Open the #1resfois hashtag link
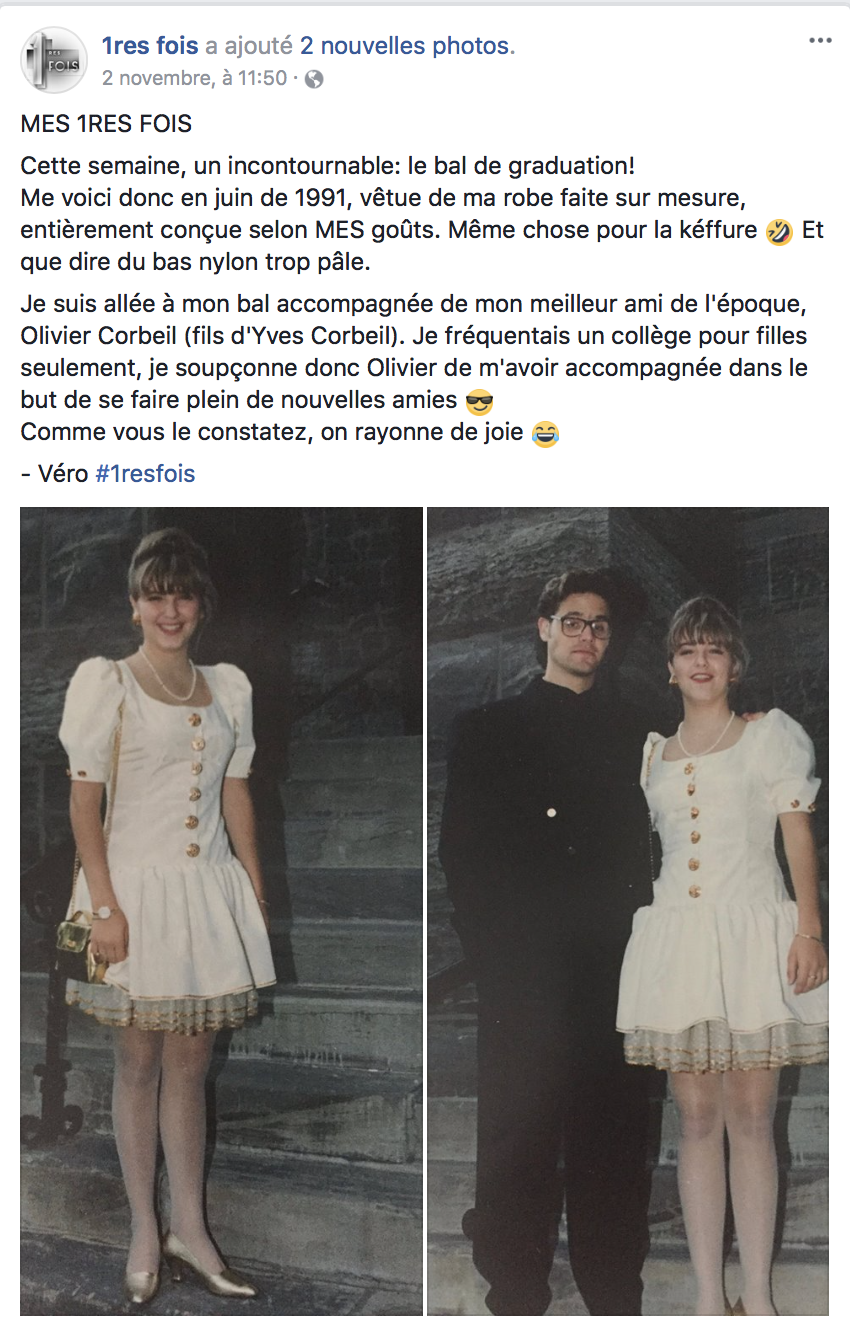850x1330 pixels. (145, 473)
